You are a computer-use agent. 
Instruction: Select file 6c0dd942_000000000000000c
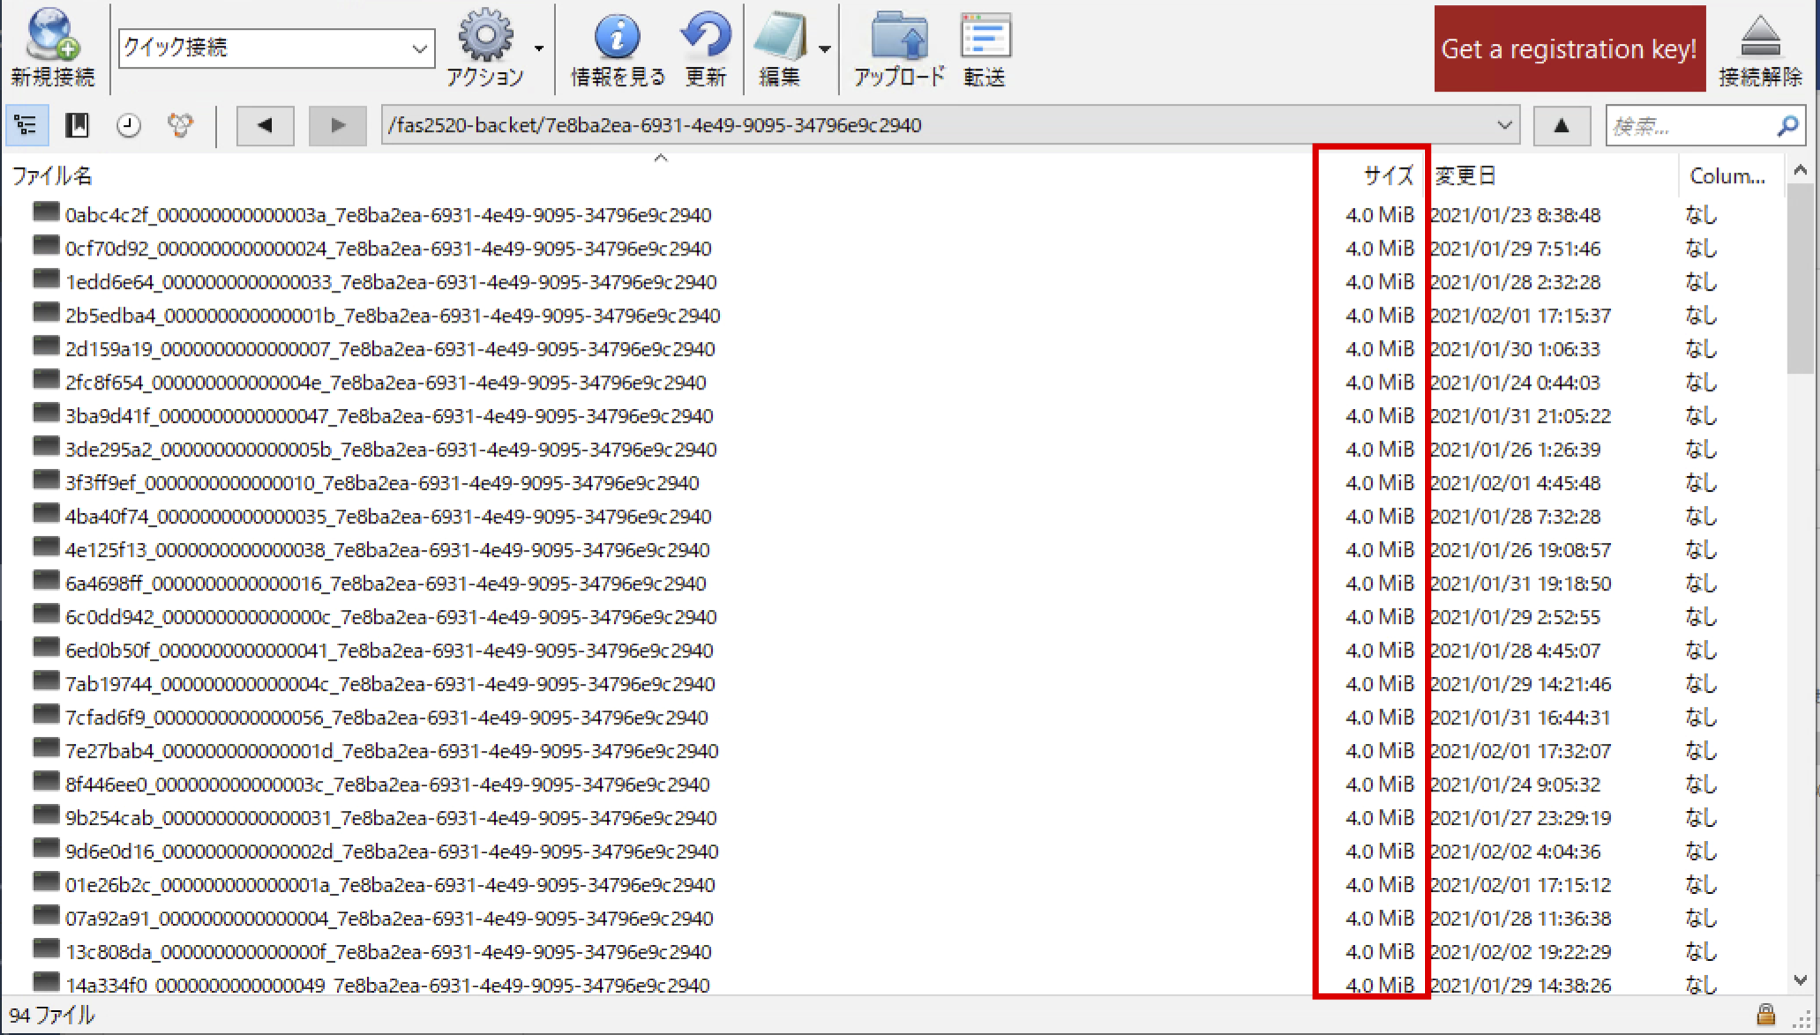pos(391,617)
